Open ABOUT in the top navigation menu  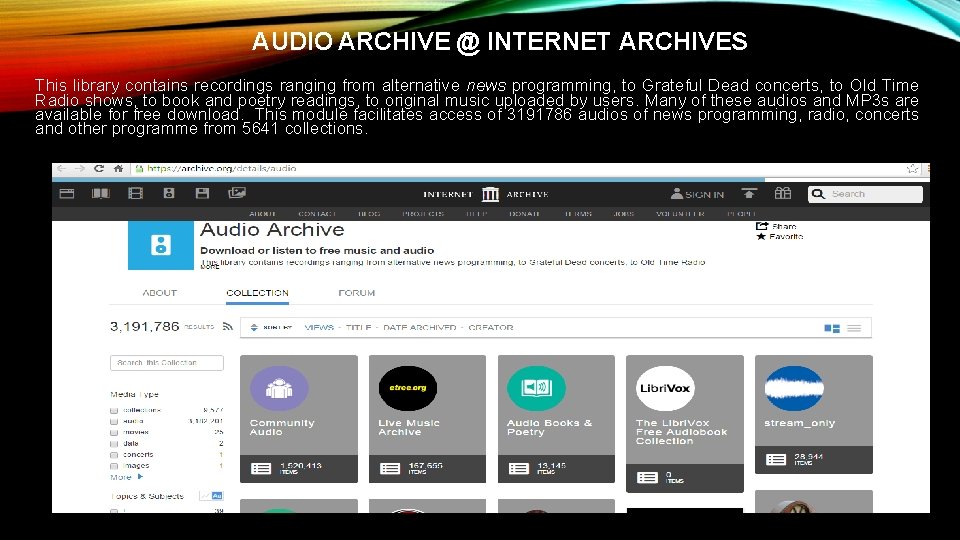(x=263, y=214)
